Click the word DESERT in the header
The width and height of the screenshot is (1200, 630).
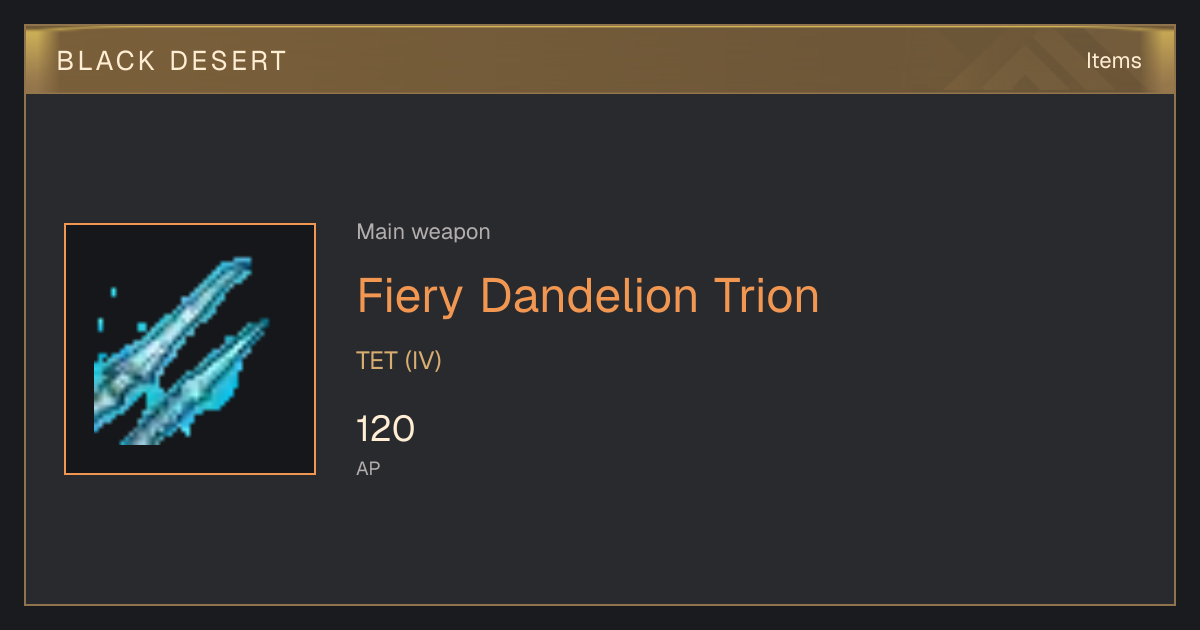pyautogui.click(x=229, y=61)
